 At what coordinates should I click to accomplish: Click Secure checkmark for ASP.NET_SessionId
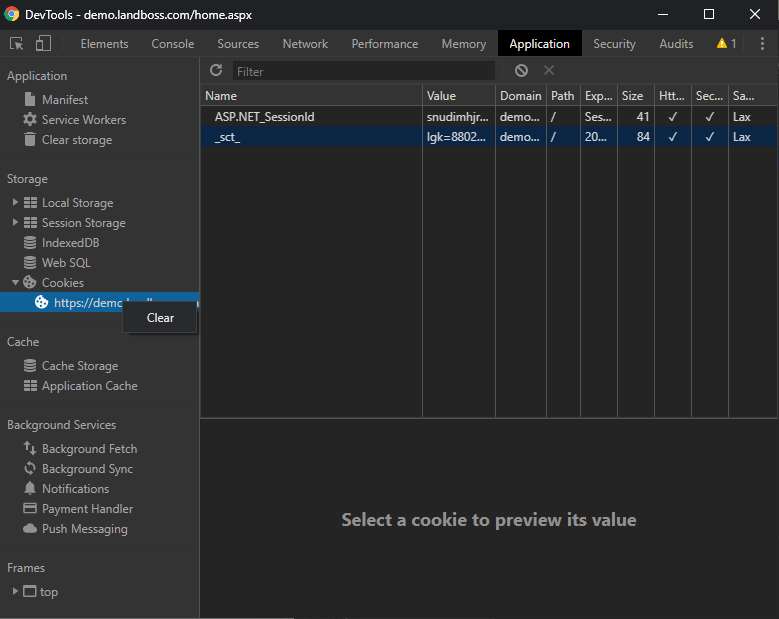[x=710, y=117]
